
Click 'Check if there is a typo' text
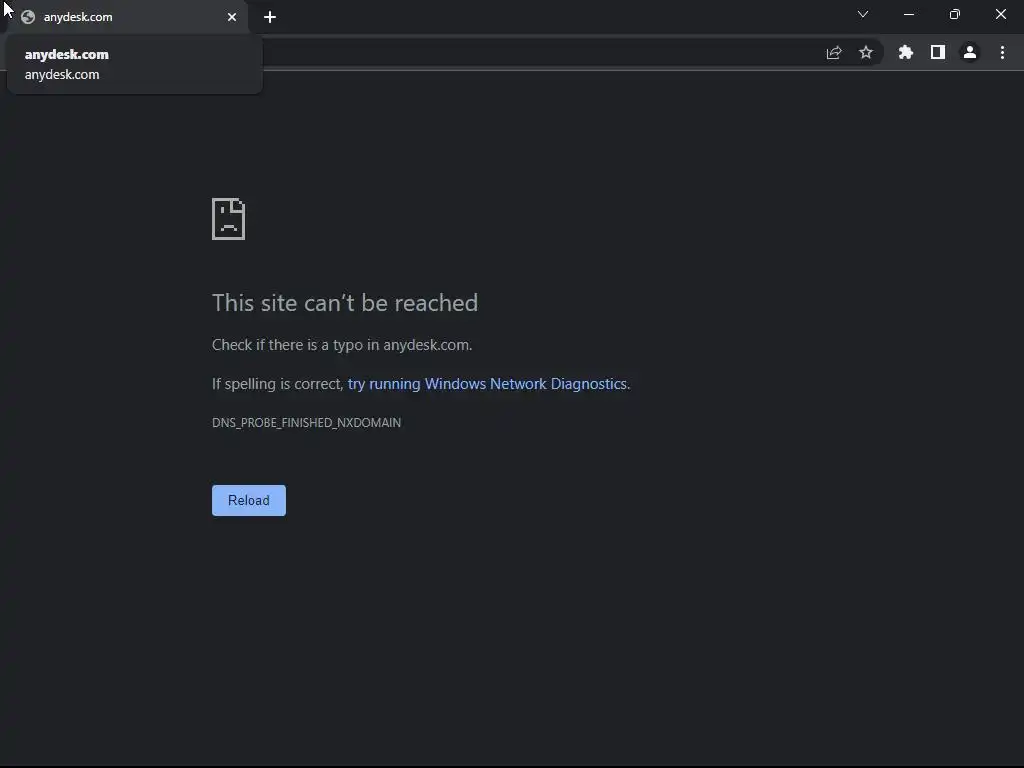click(342, 345)
